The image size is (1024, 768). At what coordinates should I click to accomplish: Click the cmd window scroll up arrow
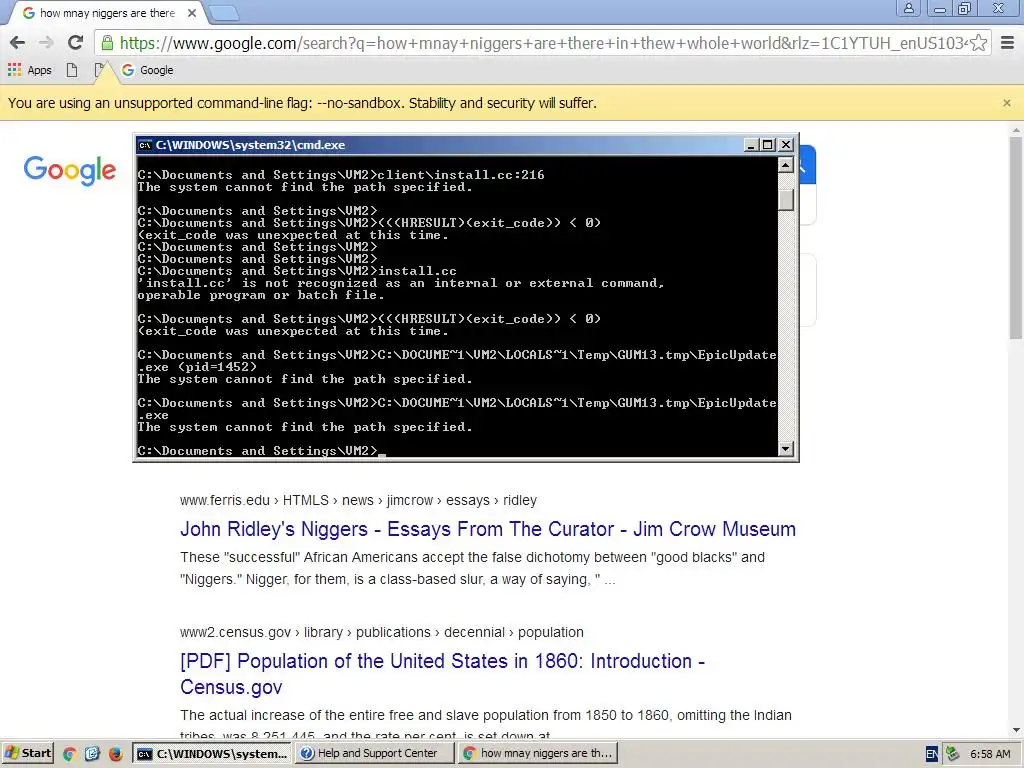click(x=786, y=165)
